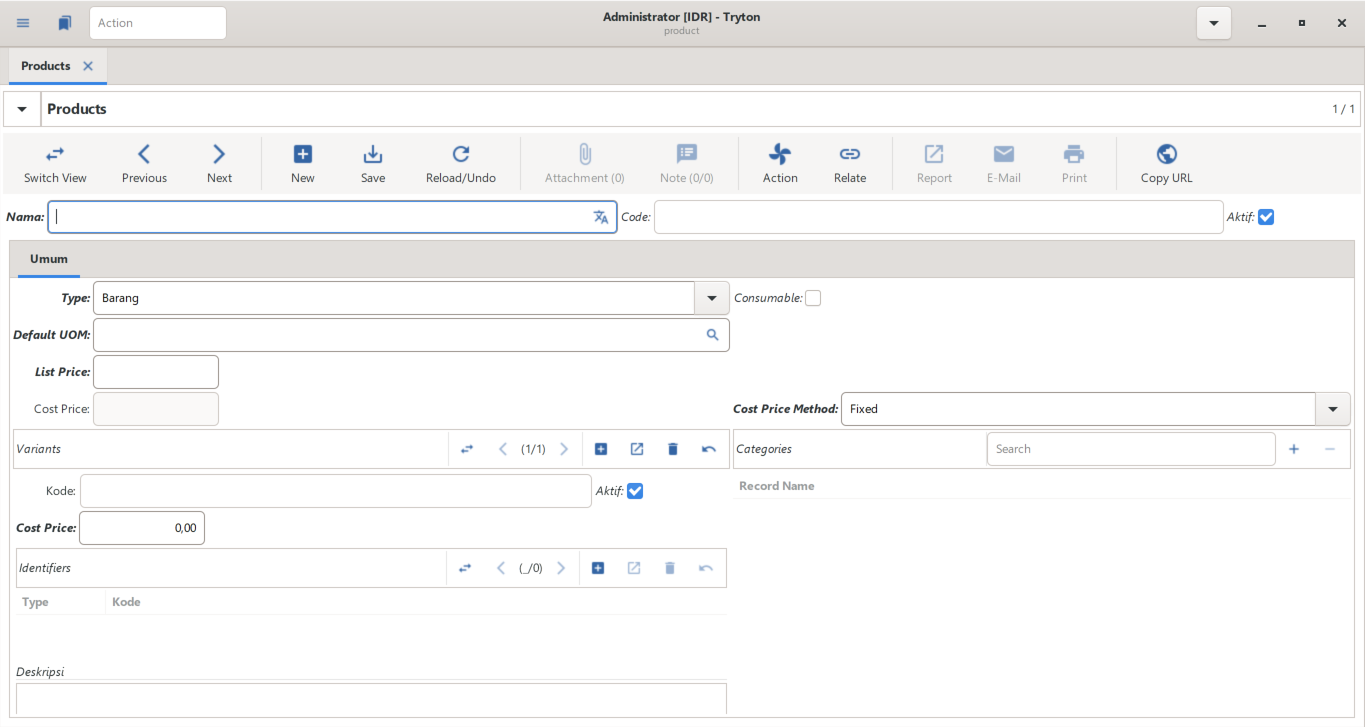Image resolution: width=1365 pixels, height=727 pixels.
Task: Click translate icon in Nama field
Action: point(601,217)
